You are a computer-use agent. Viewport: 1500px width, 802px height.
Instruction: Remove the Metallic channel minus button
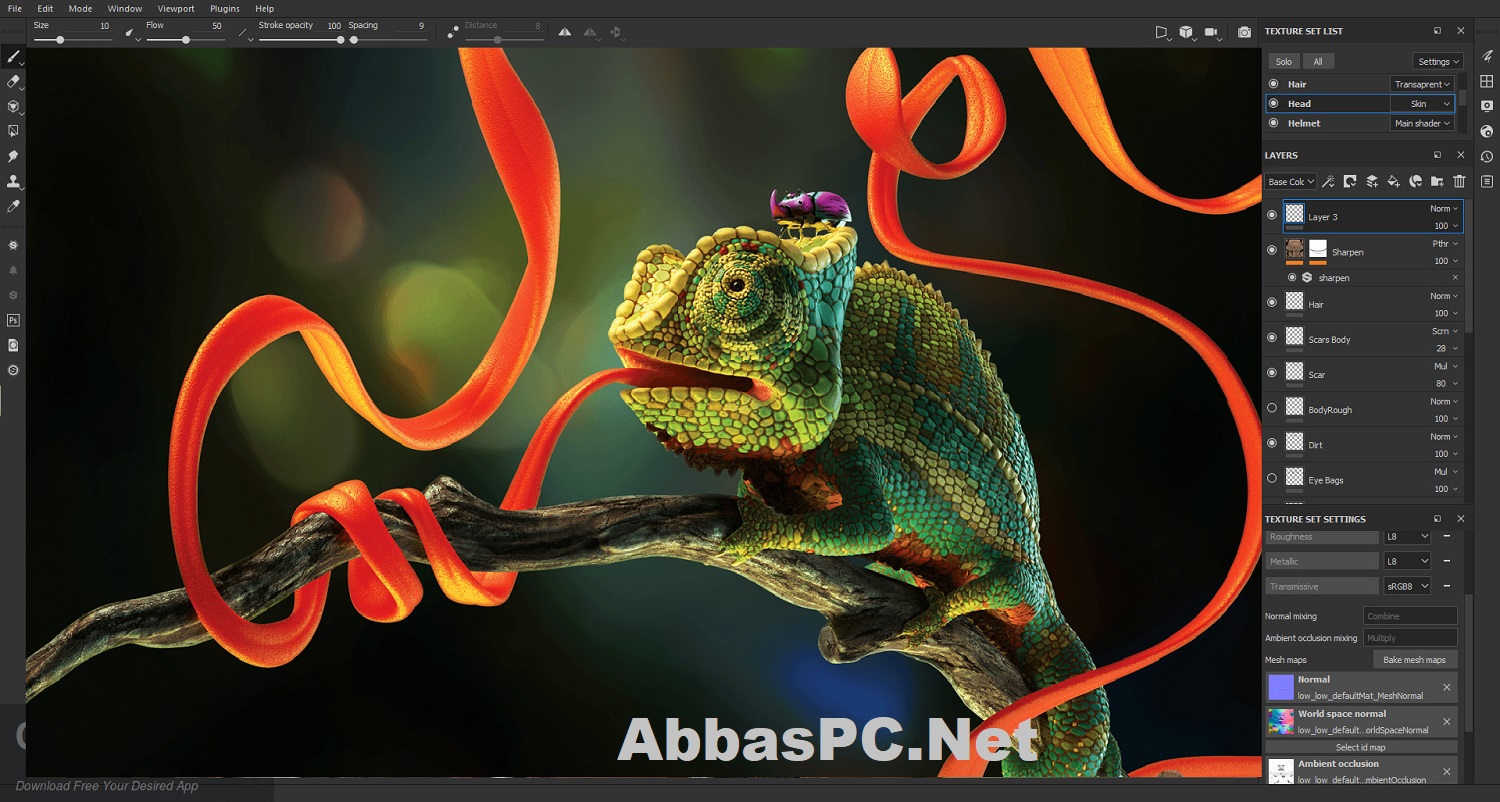(x=1446, y=561)
